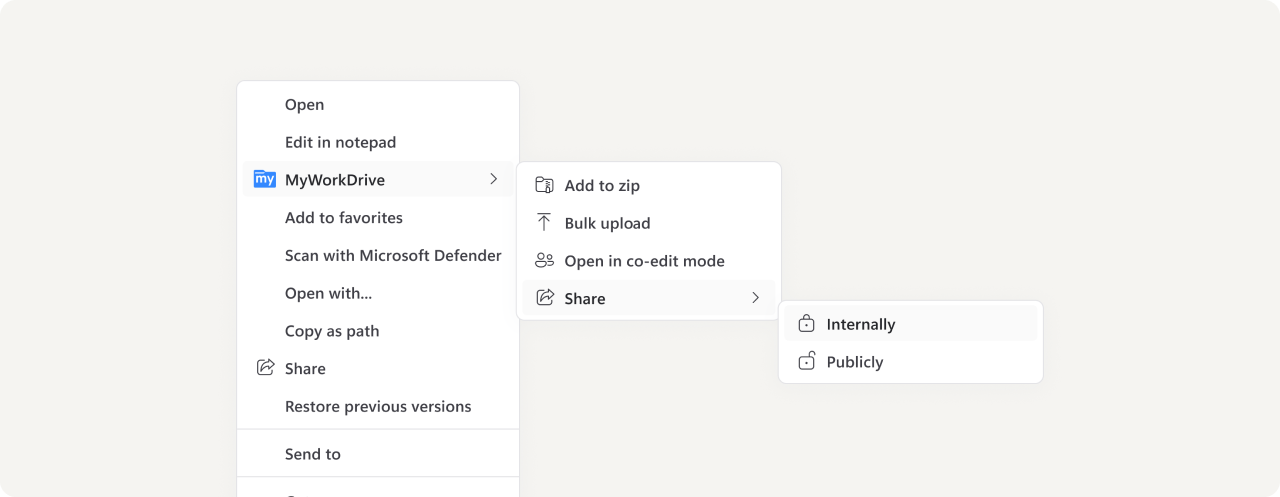Click the co-edit mode people icon
This screenshot has height=497, width=1280.
[x=544, y=261]
